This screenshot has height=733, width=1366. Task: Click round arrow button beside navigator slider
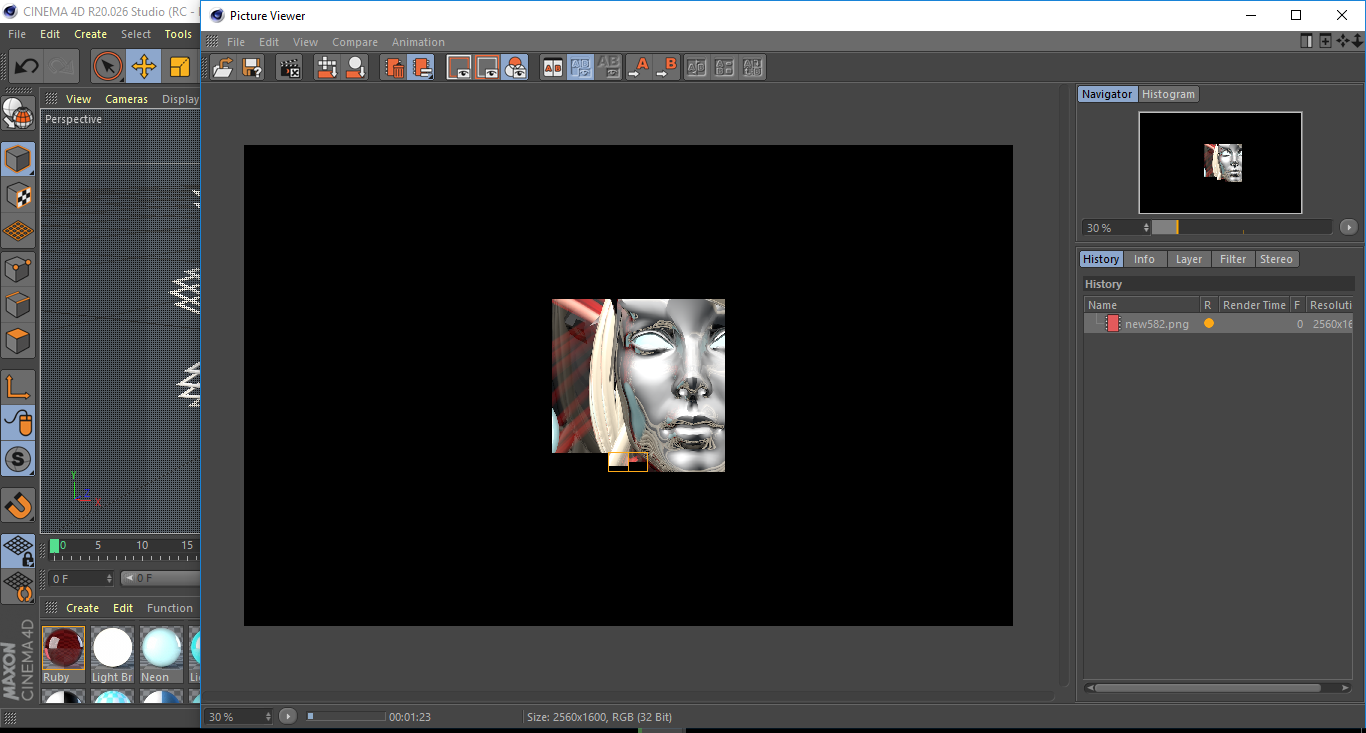1348,227
